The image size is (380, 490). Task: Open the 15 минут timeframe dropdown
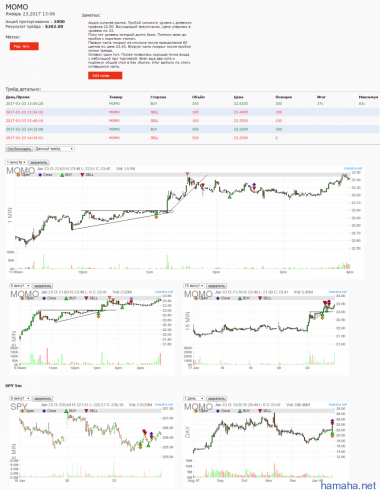tap(194, 286)
